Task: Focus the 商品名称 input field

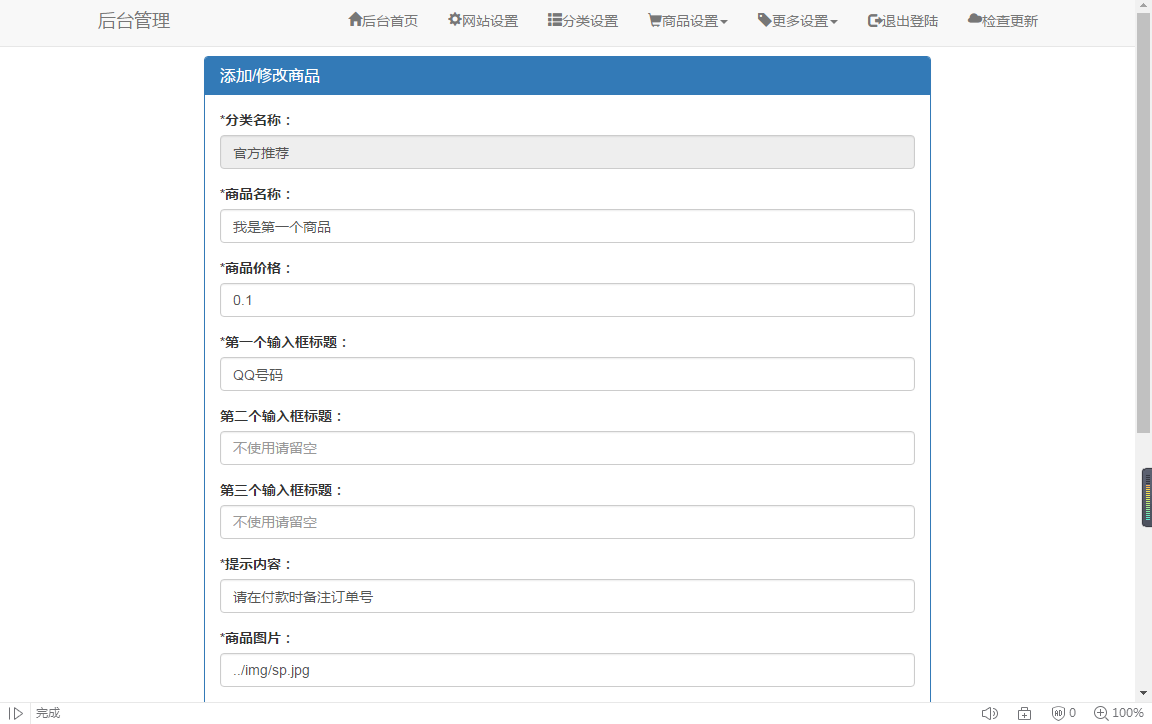Action: pyautogui.click(x=567, y=226)
